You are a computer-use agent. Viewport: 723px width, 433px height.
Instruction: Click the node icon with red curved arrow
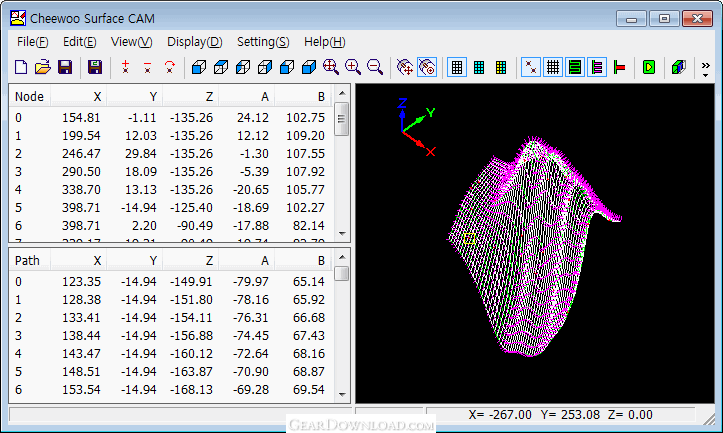(x=170, y=67)
